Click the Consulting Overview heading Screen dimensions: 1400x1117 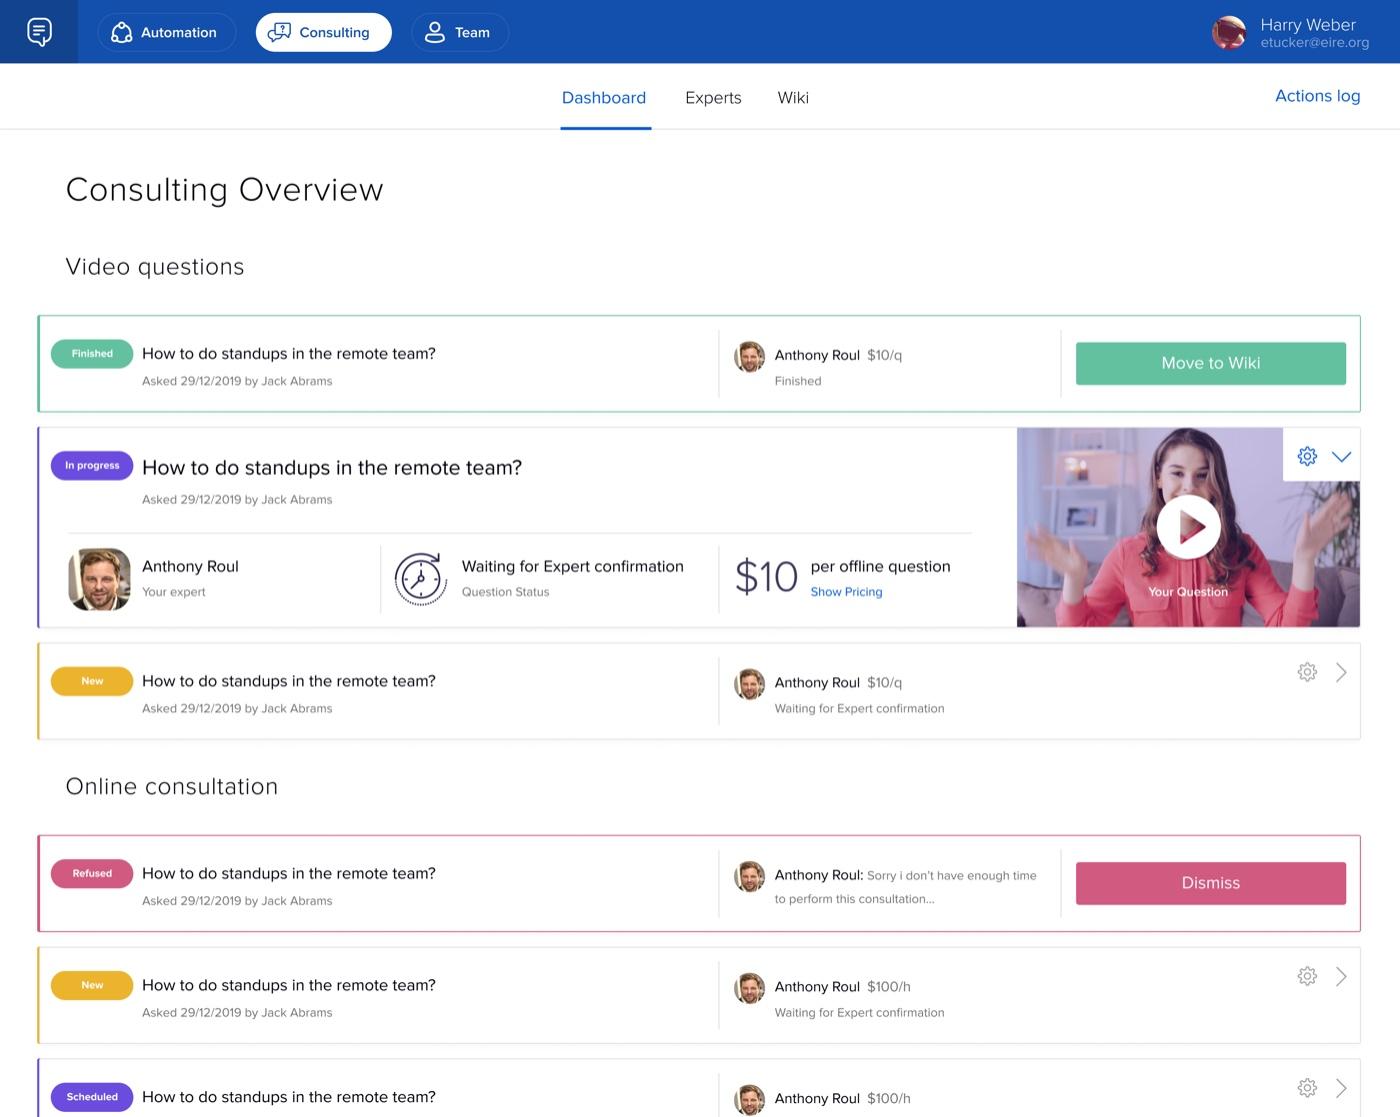225,190
